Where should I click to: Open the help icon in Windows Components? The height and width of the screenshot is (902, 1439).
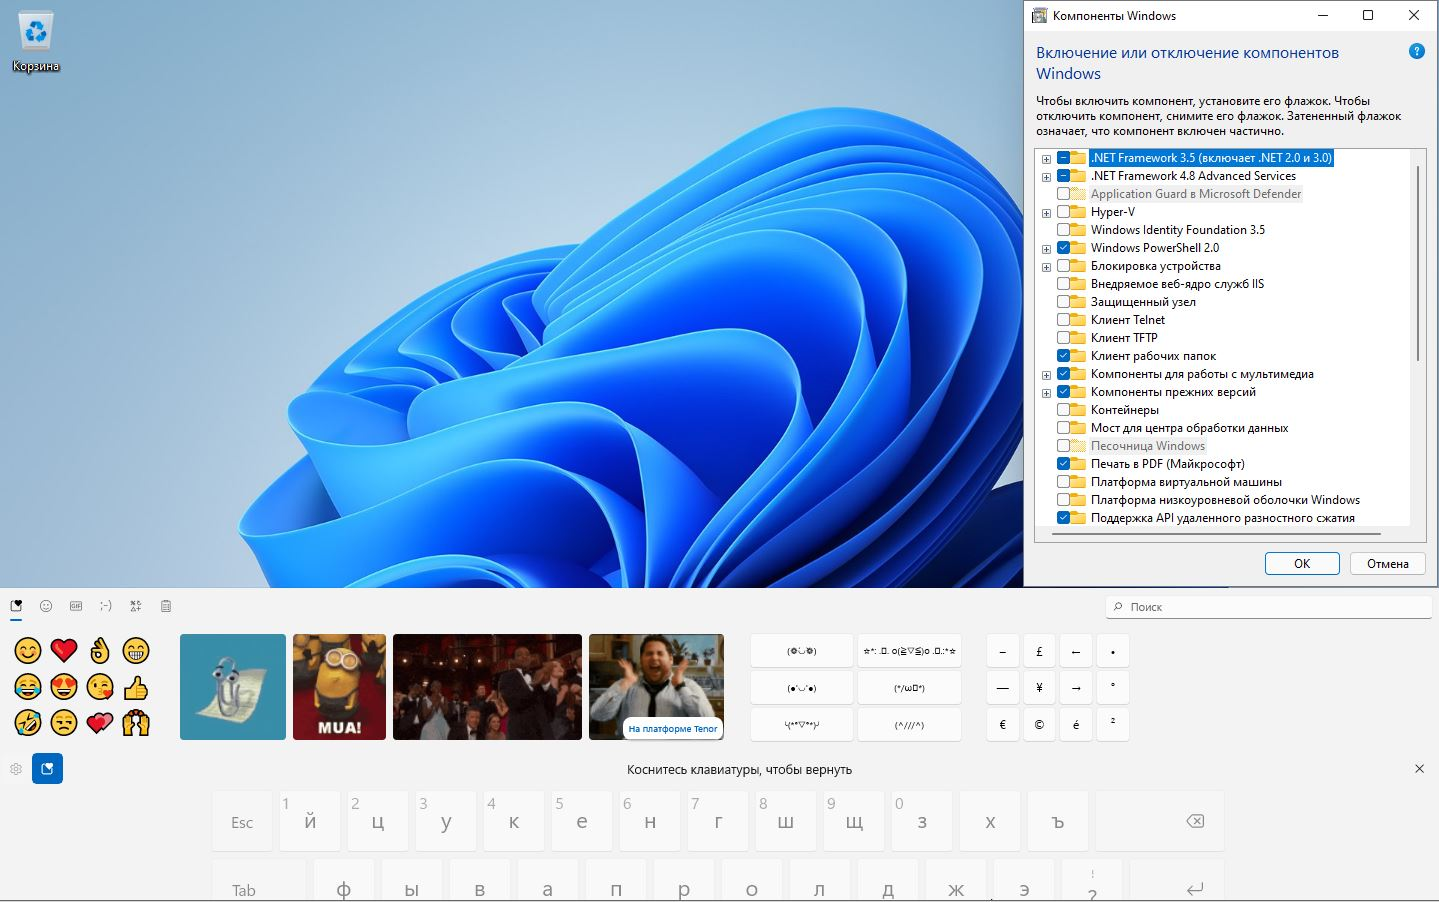(1416, 52)
